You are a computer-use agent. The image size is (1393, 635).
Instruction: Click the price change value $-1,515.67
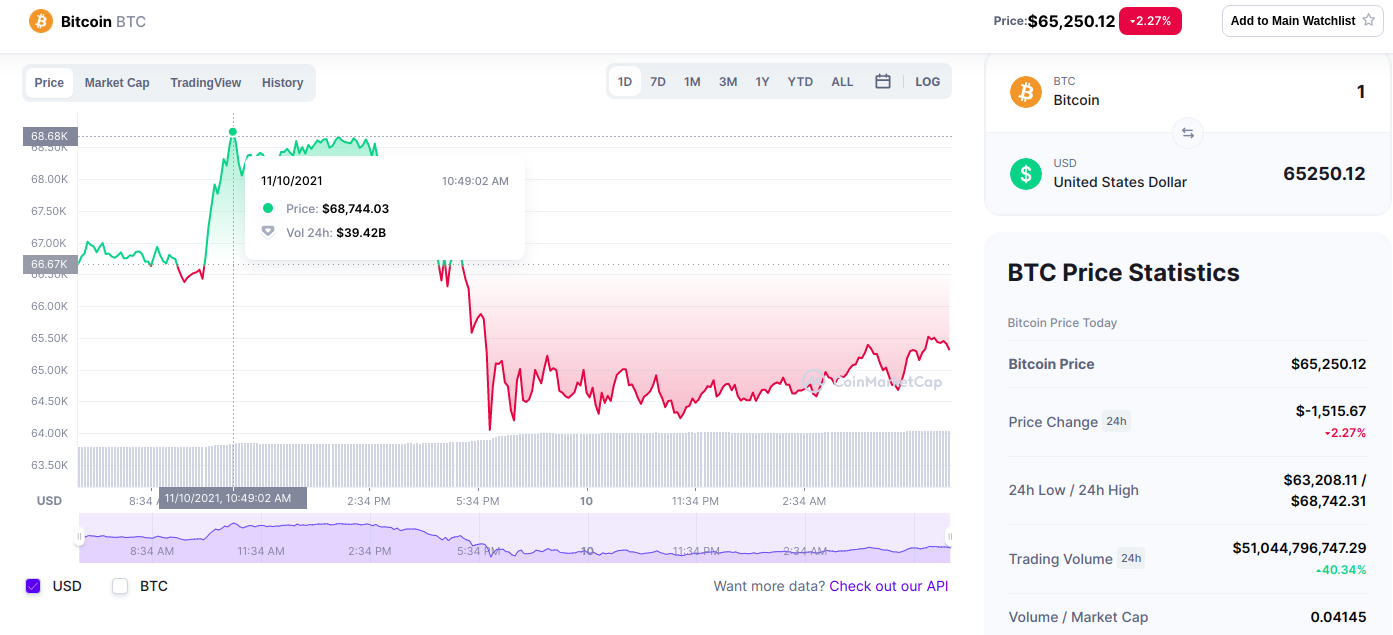[1330, 411]
